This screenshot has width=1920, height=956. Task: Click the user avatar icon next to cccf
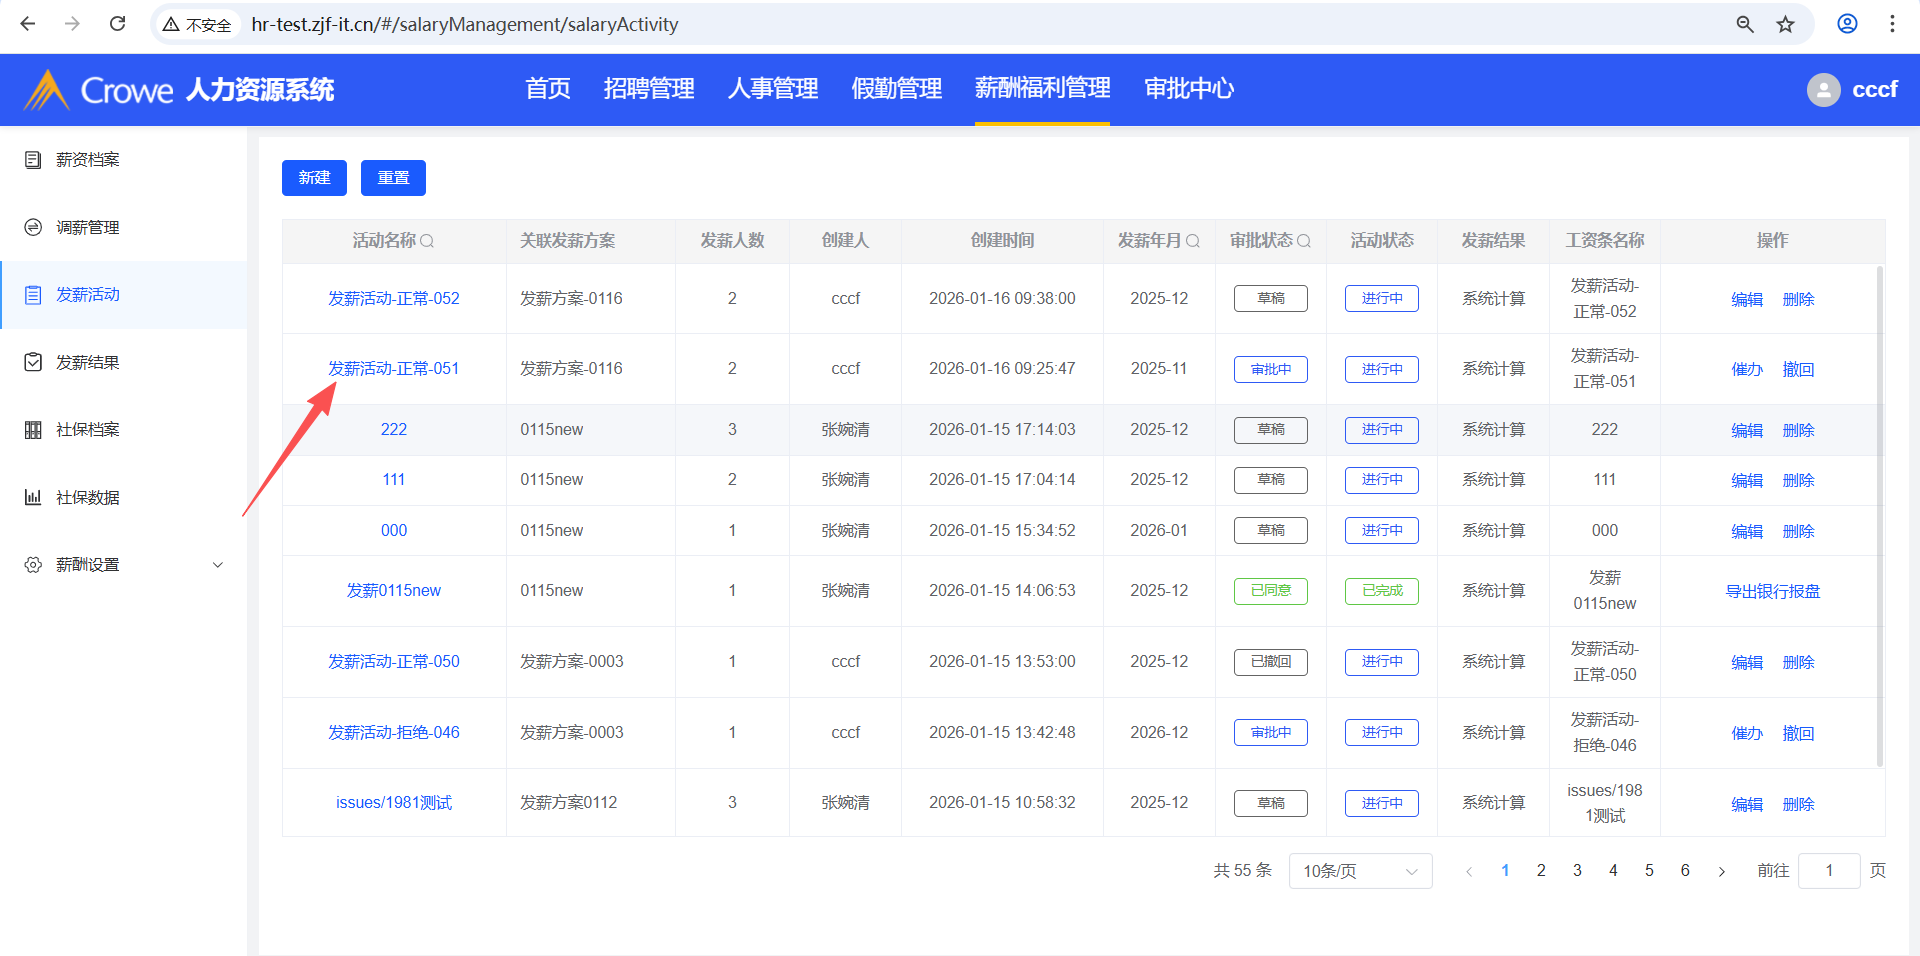(1823, 90)
